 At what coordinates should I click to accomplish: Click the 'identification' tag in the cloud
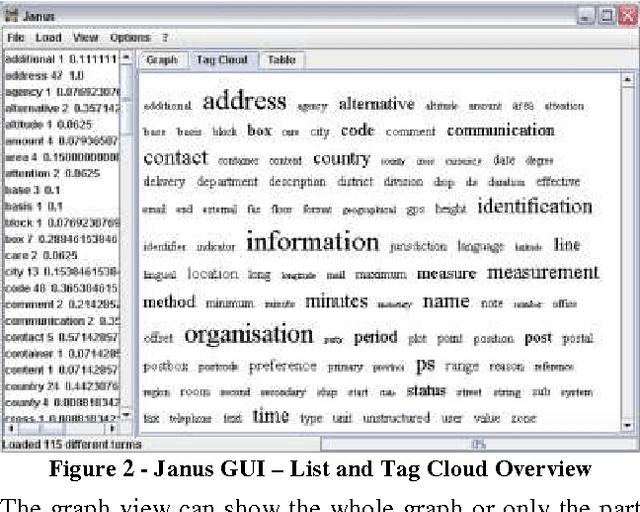coord(534,207)
